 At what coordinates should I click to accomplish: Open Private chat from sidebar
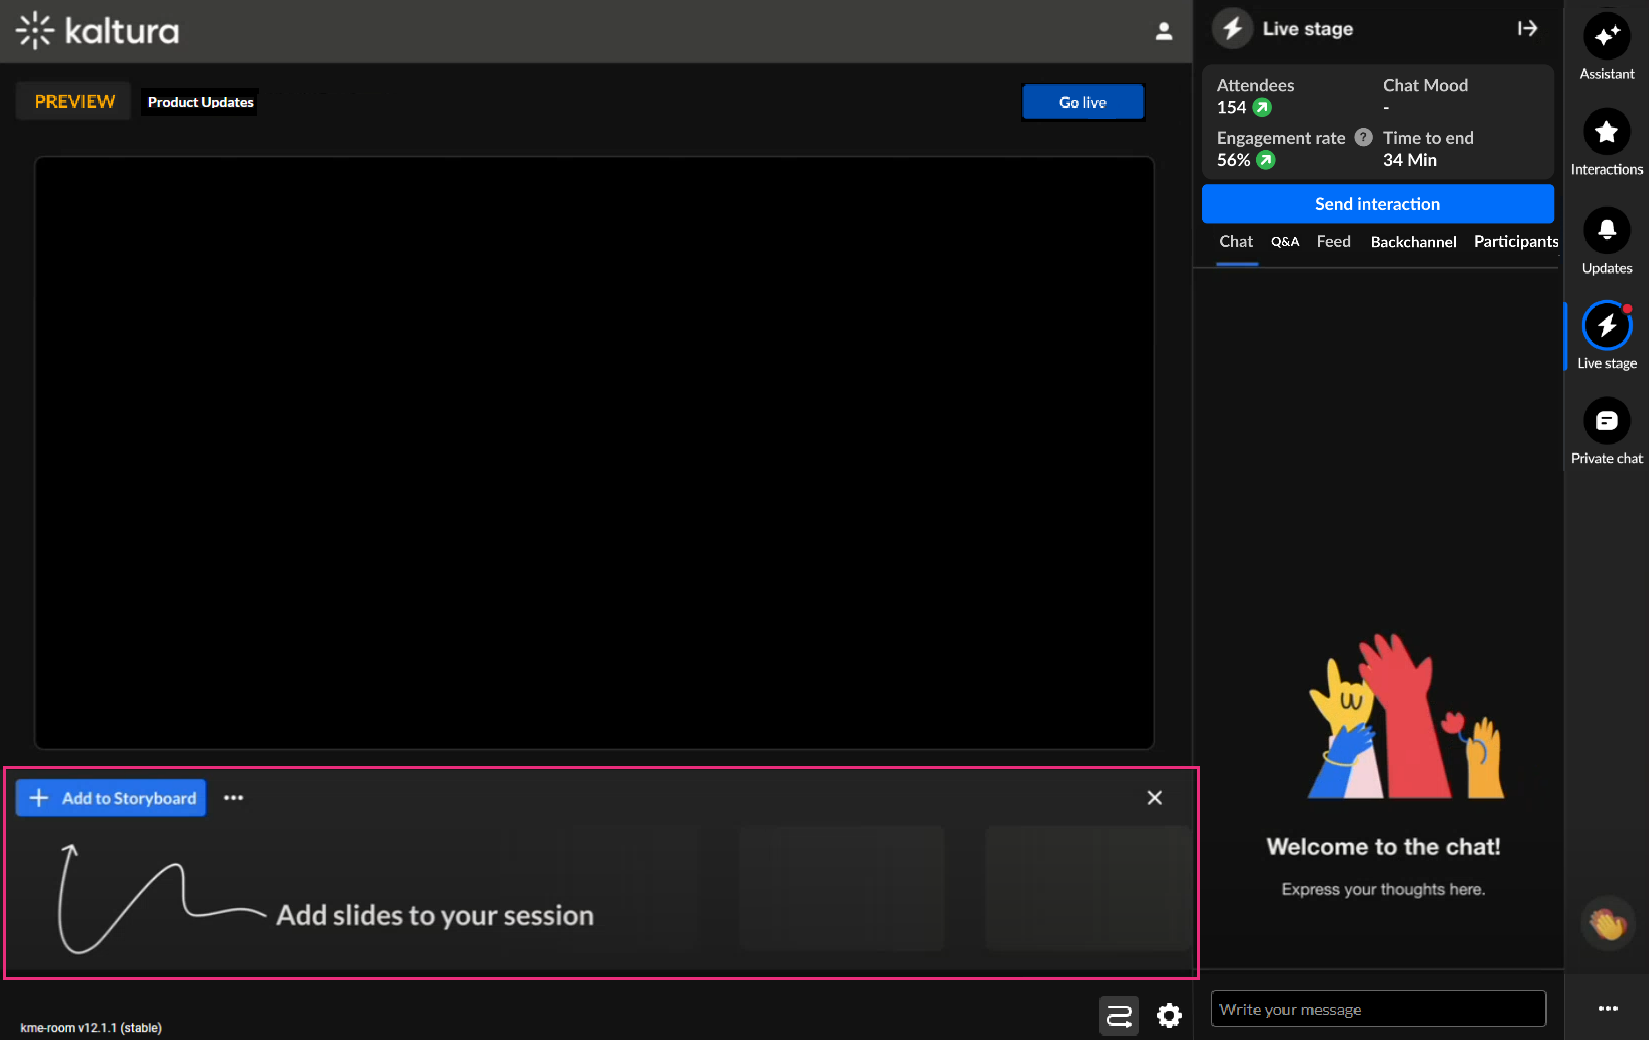pos(1607,421)
